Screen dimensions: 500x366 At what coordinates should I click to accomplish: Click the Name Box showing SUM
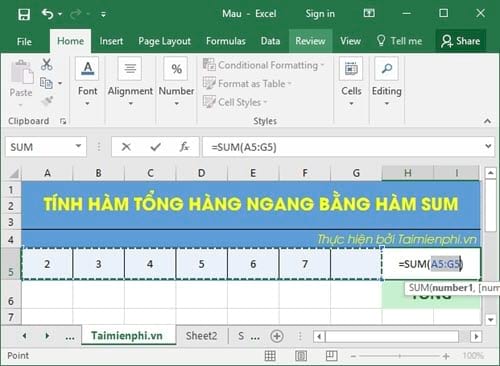click(x=40, y=147)
